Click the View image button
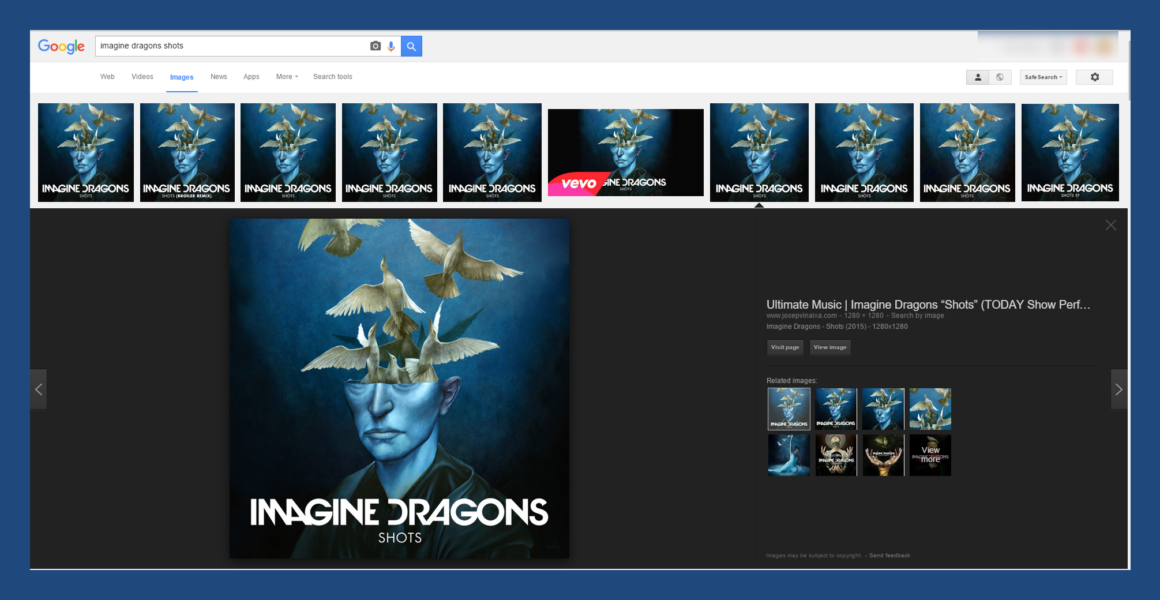Screen dimensions: 1160x600 click(831, 347)
